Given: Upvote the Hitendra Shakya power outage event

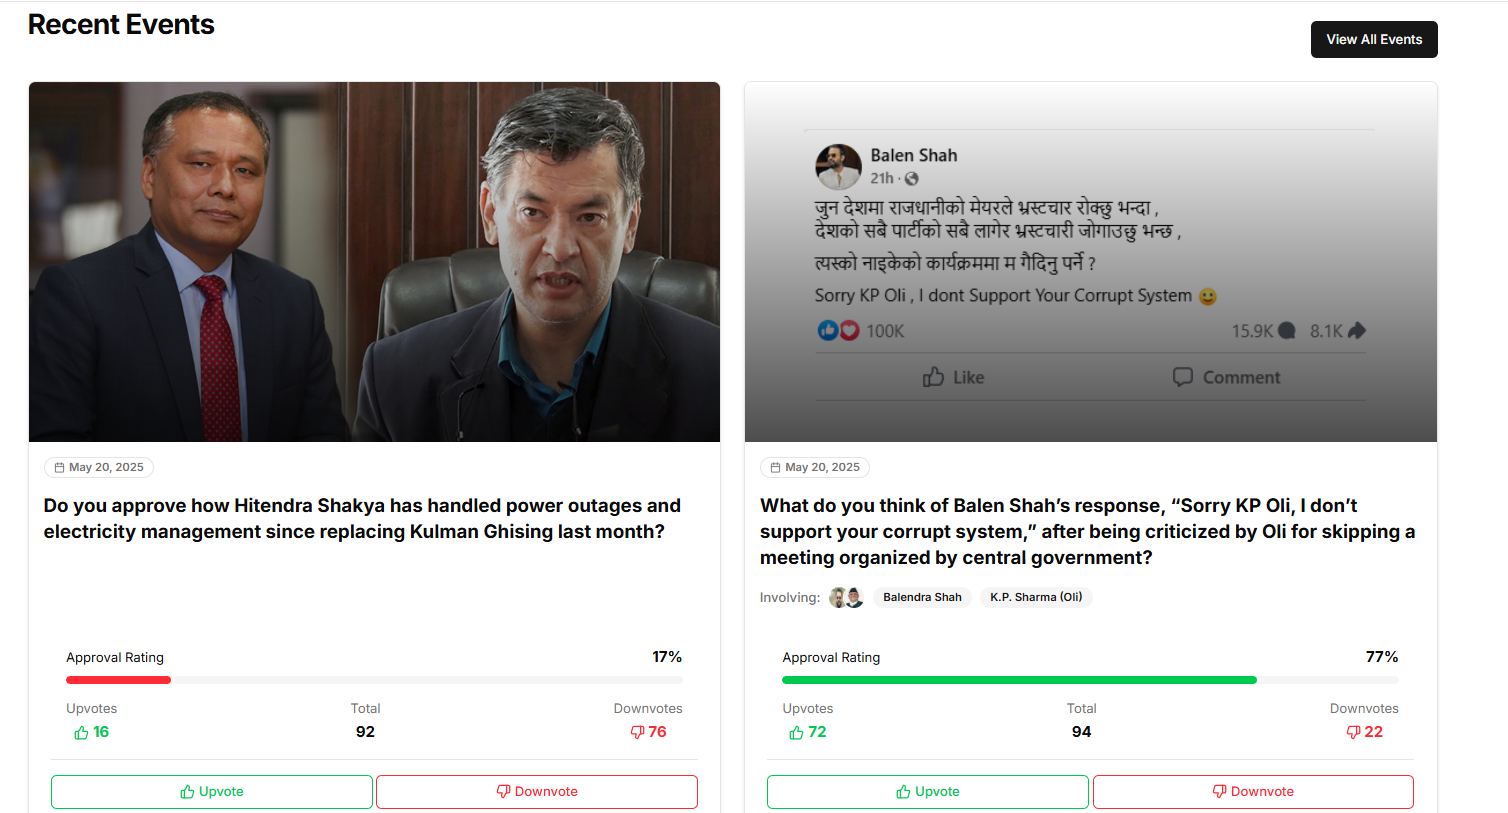Looking at the screenshot, I should pos(212,791).
